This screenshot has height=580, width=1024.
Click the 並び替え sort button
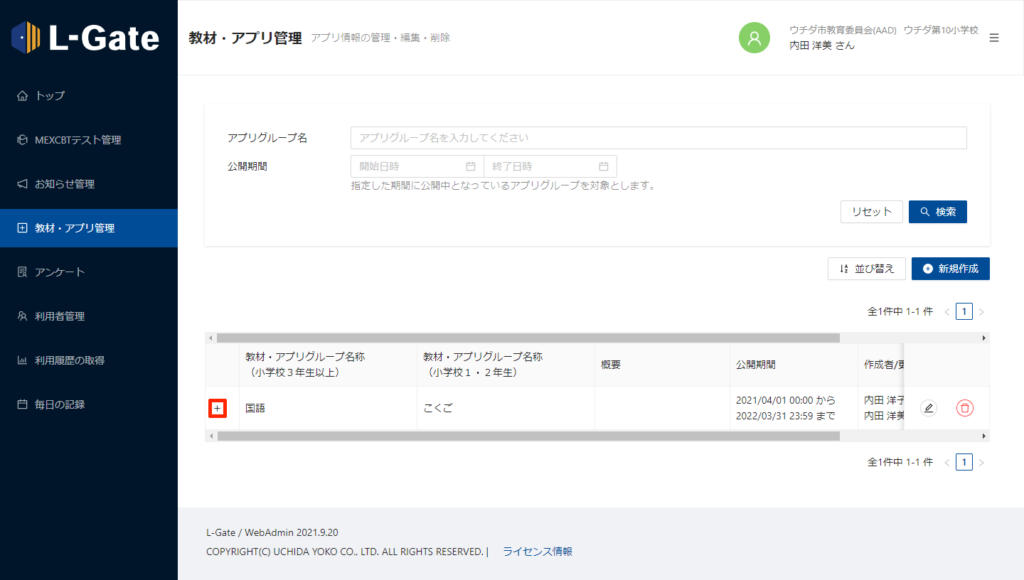point(867,269)
